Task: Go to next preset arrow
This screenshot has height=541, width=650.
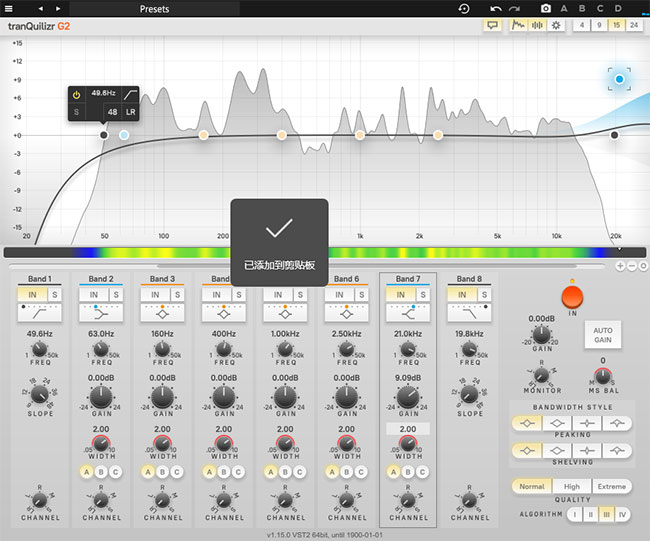Action: tap(58, 9)
